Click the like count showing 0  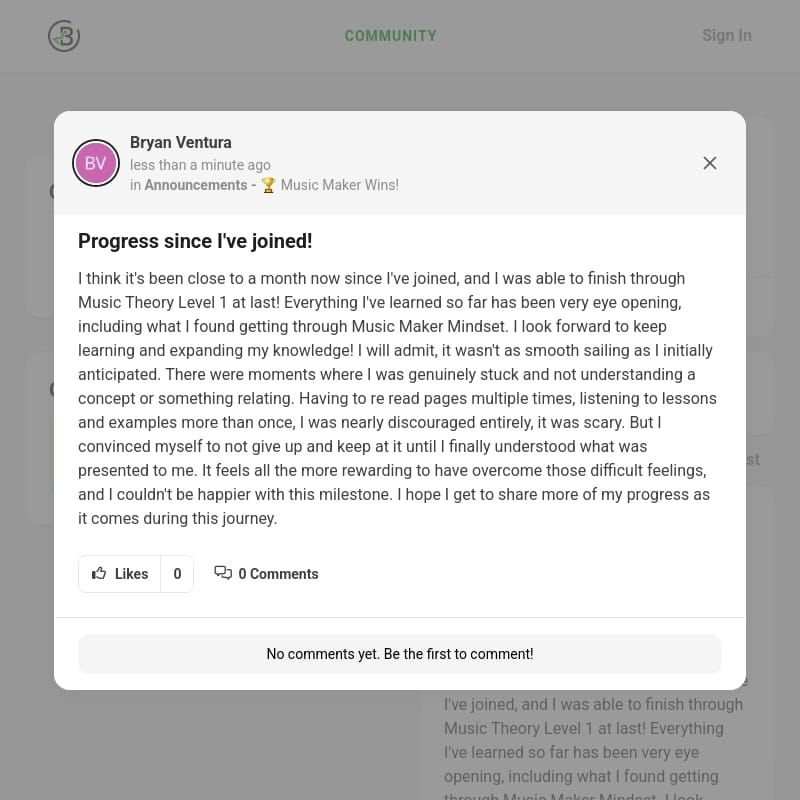click(177, 574)
